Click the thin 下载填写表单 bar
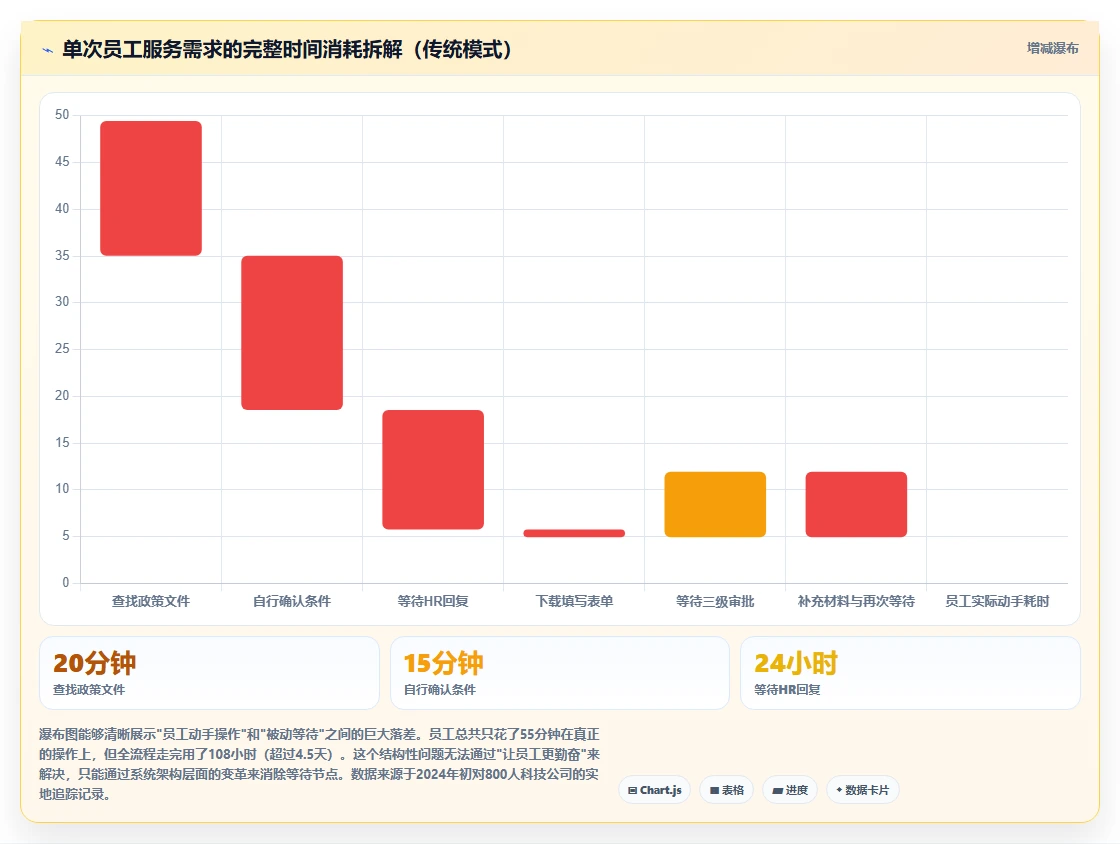This screenshot has height=844, width=1120. [x=574, y=533]
